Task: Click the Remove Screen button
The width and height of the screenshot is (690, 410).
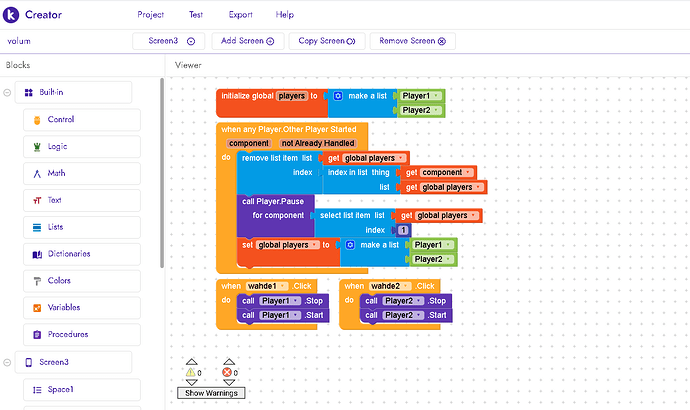Action: pos(414,41)
